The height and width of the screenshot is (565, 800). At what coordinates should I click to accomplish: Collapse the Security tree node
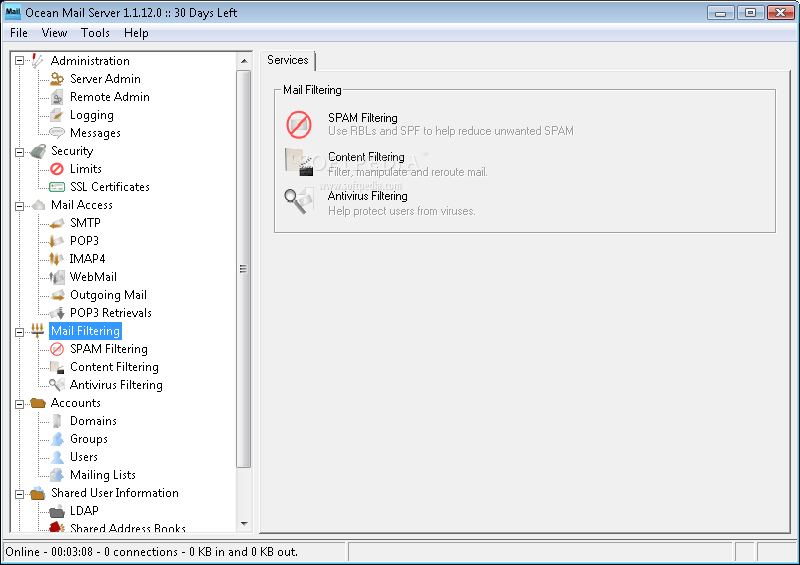pos(19,152)
